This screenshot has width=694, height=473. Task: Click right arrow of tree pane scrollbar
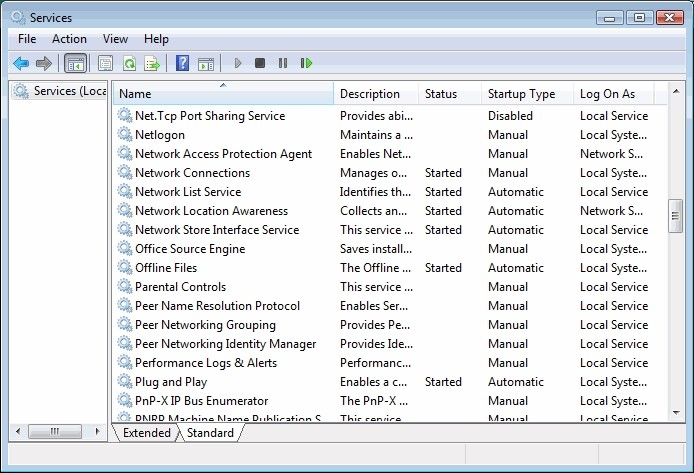97,431
